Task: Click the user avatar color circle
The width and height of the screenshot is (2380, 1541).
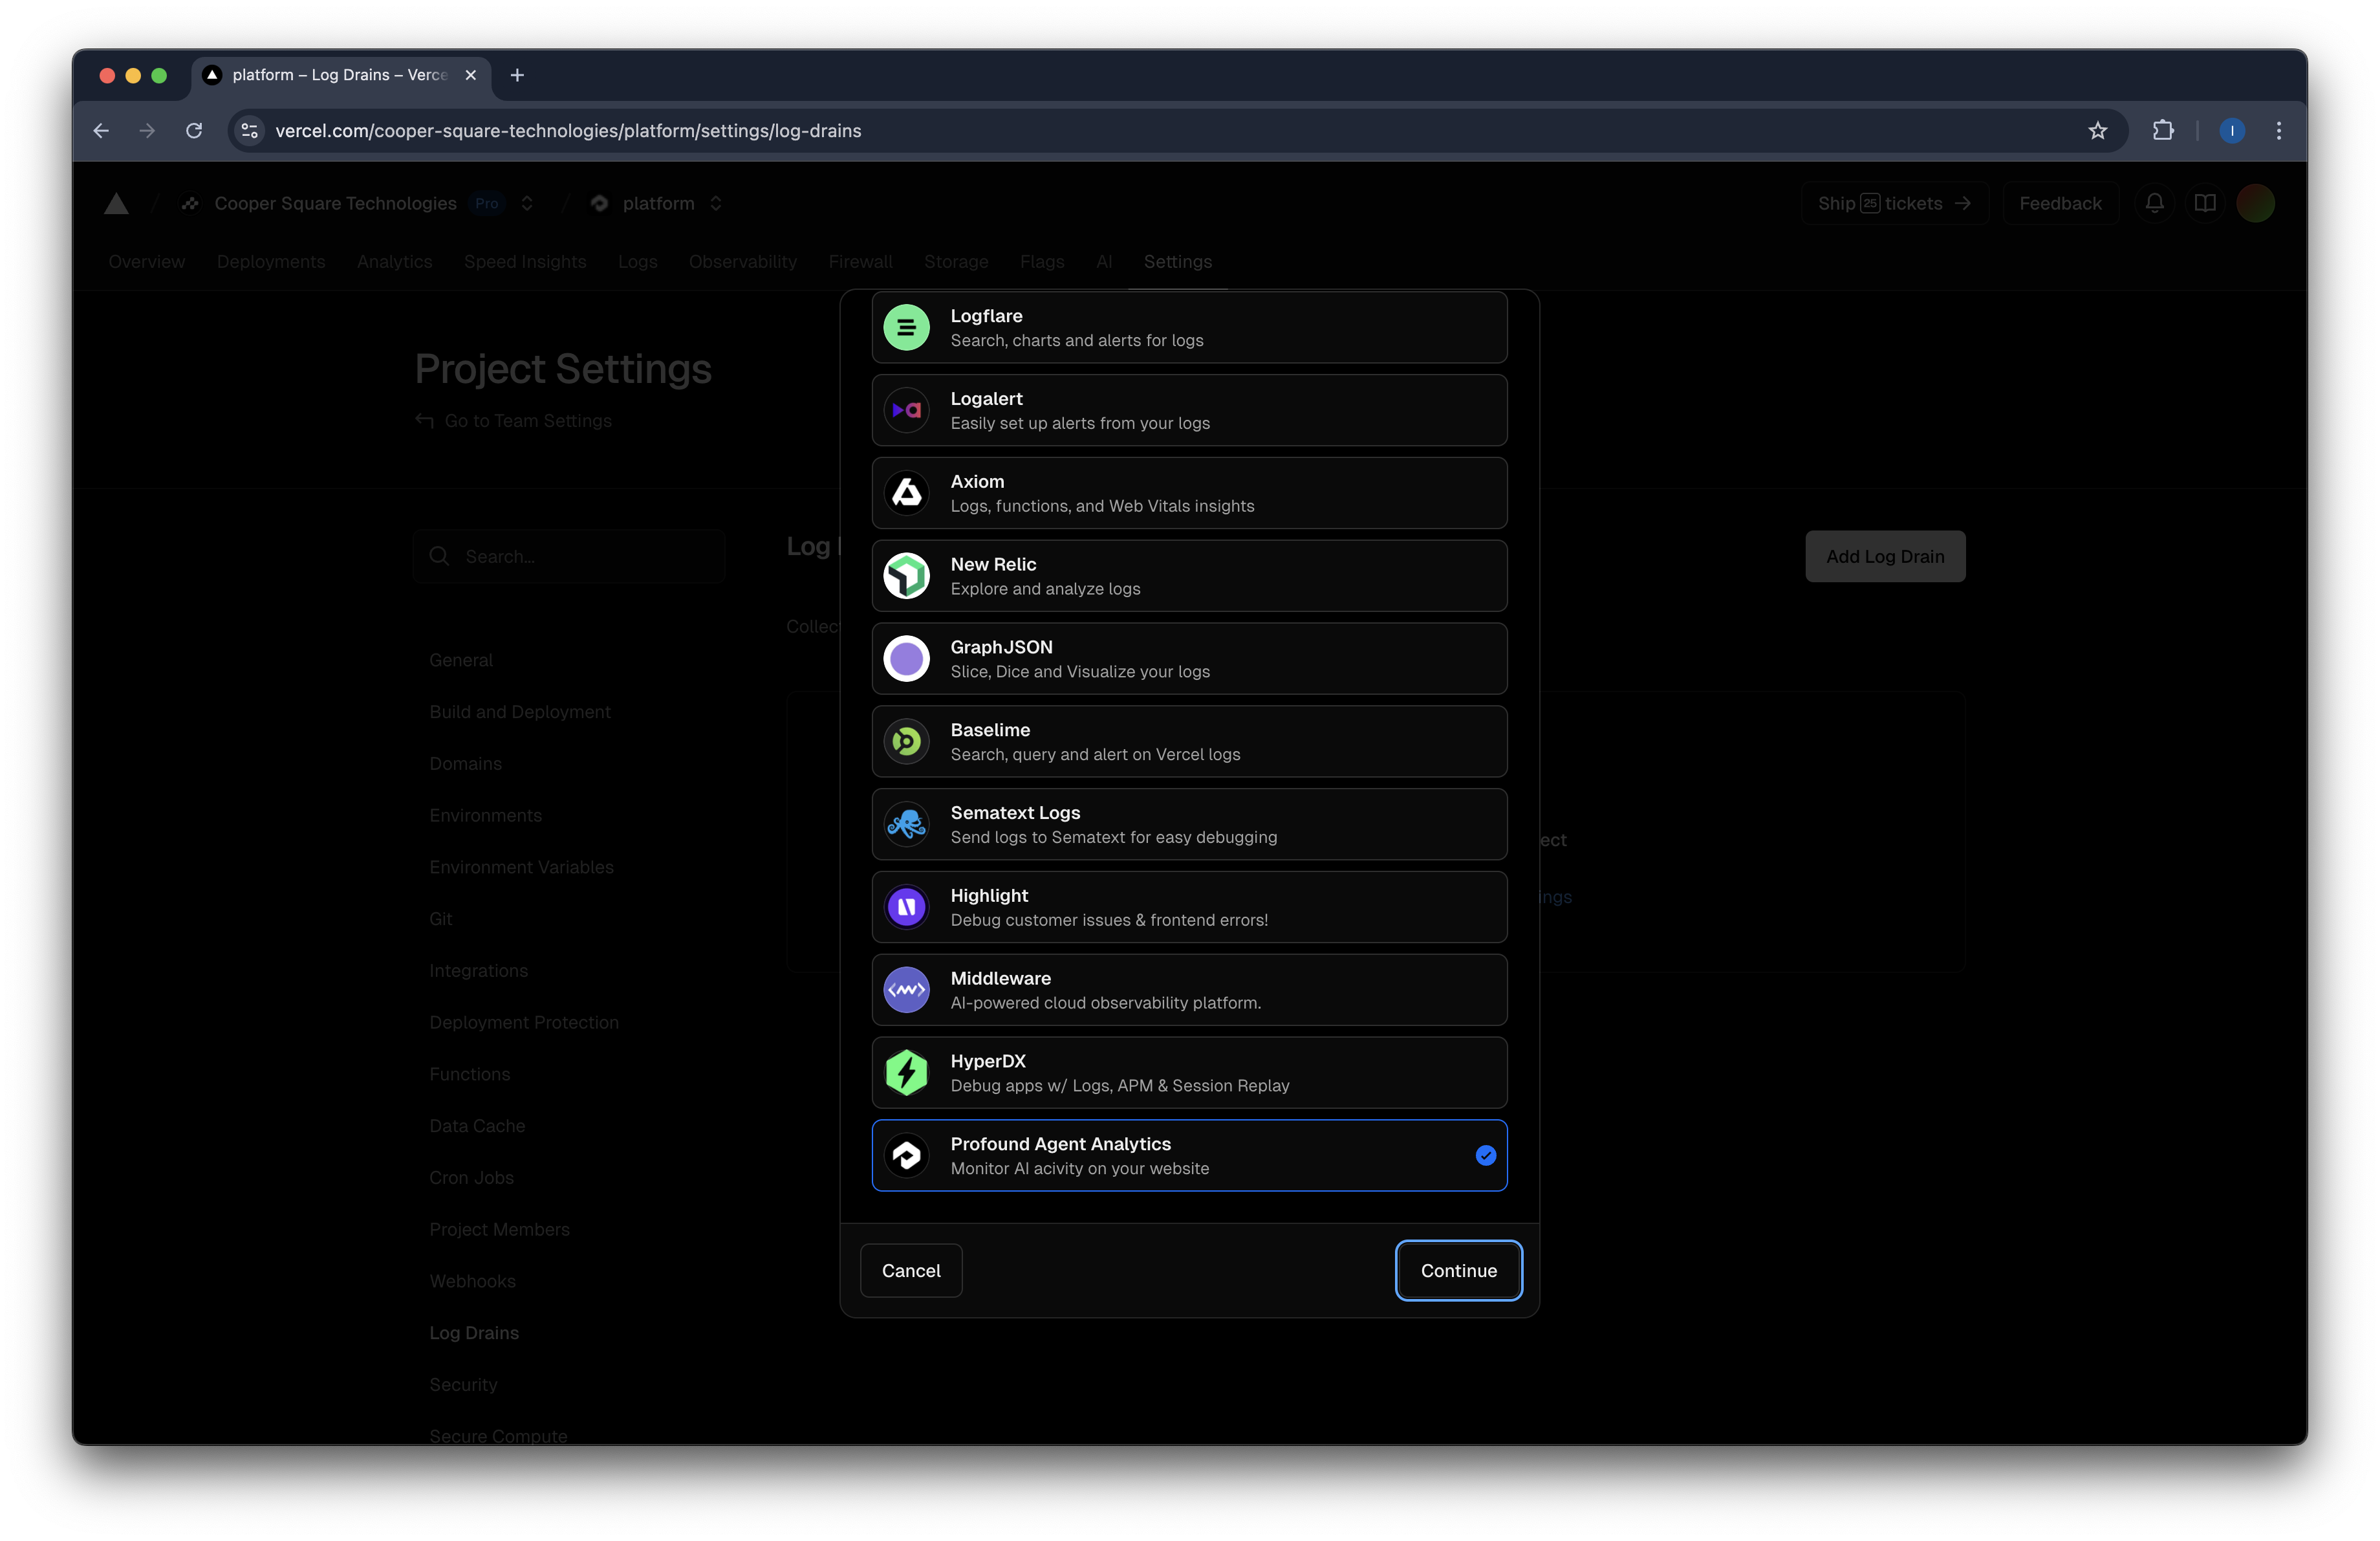Action: click(x=2255, y=203)
